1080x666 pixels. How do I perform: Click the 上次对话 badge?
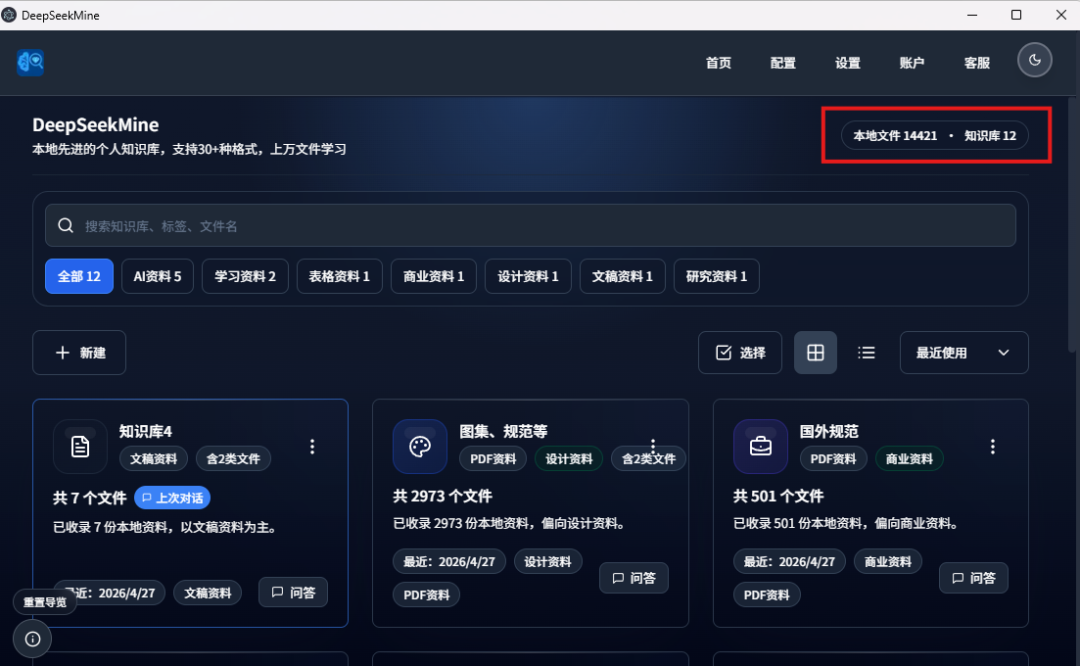pos(172,497)
